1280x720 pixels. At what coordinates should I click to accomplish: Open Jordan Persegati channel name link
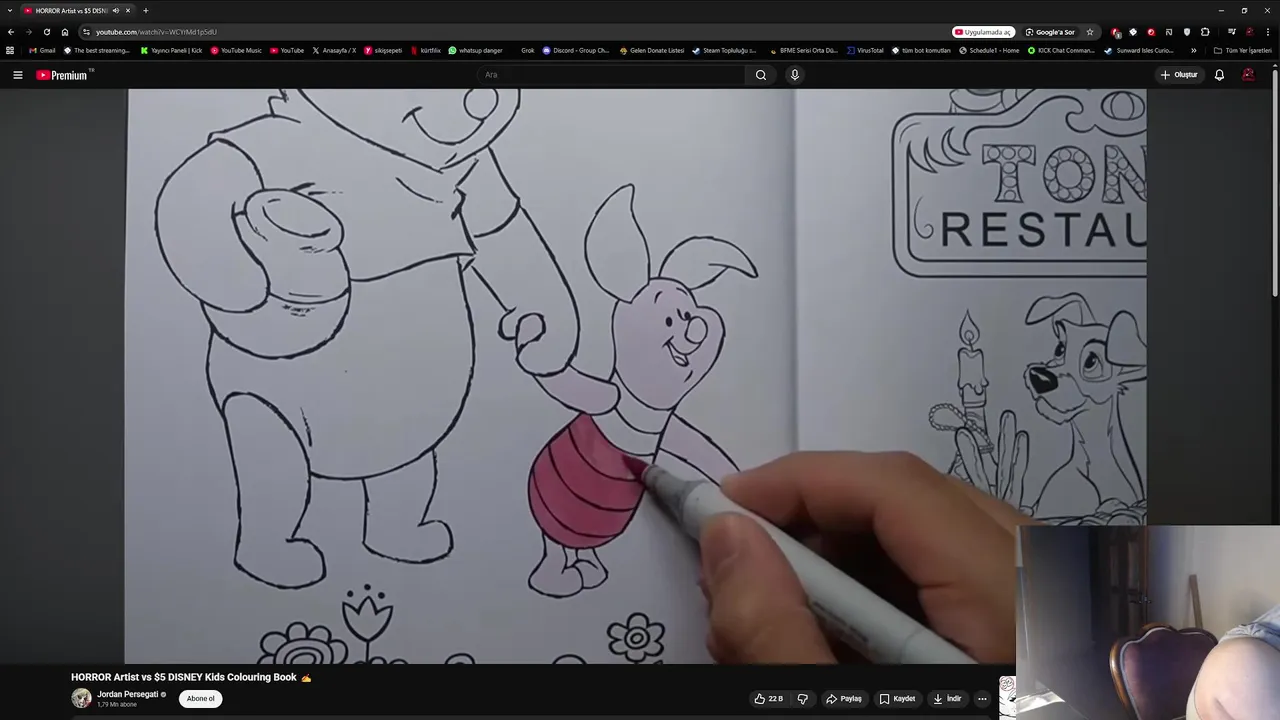coord(127,694)
